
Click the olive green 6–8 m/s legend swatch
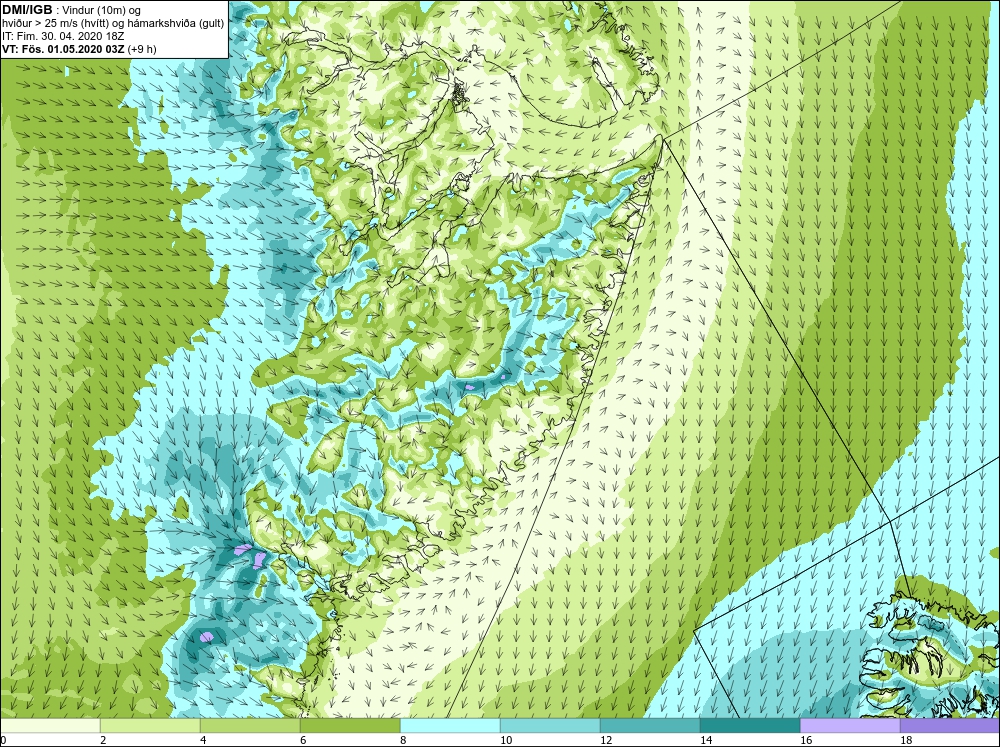tap(350, 726)
